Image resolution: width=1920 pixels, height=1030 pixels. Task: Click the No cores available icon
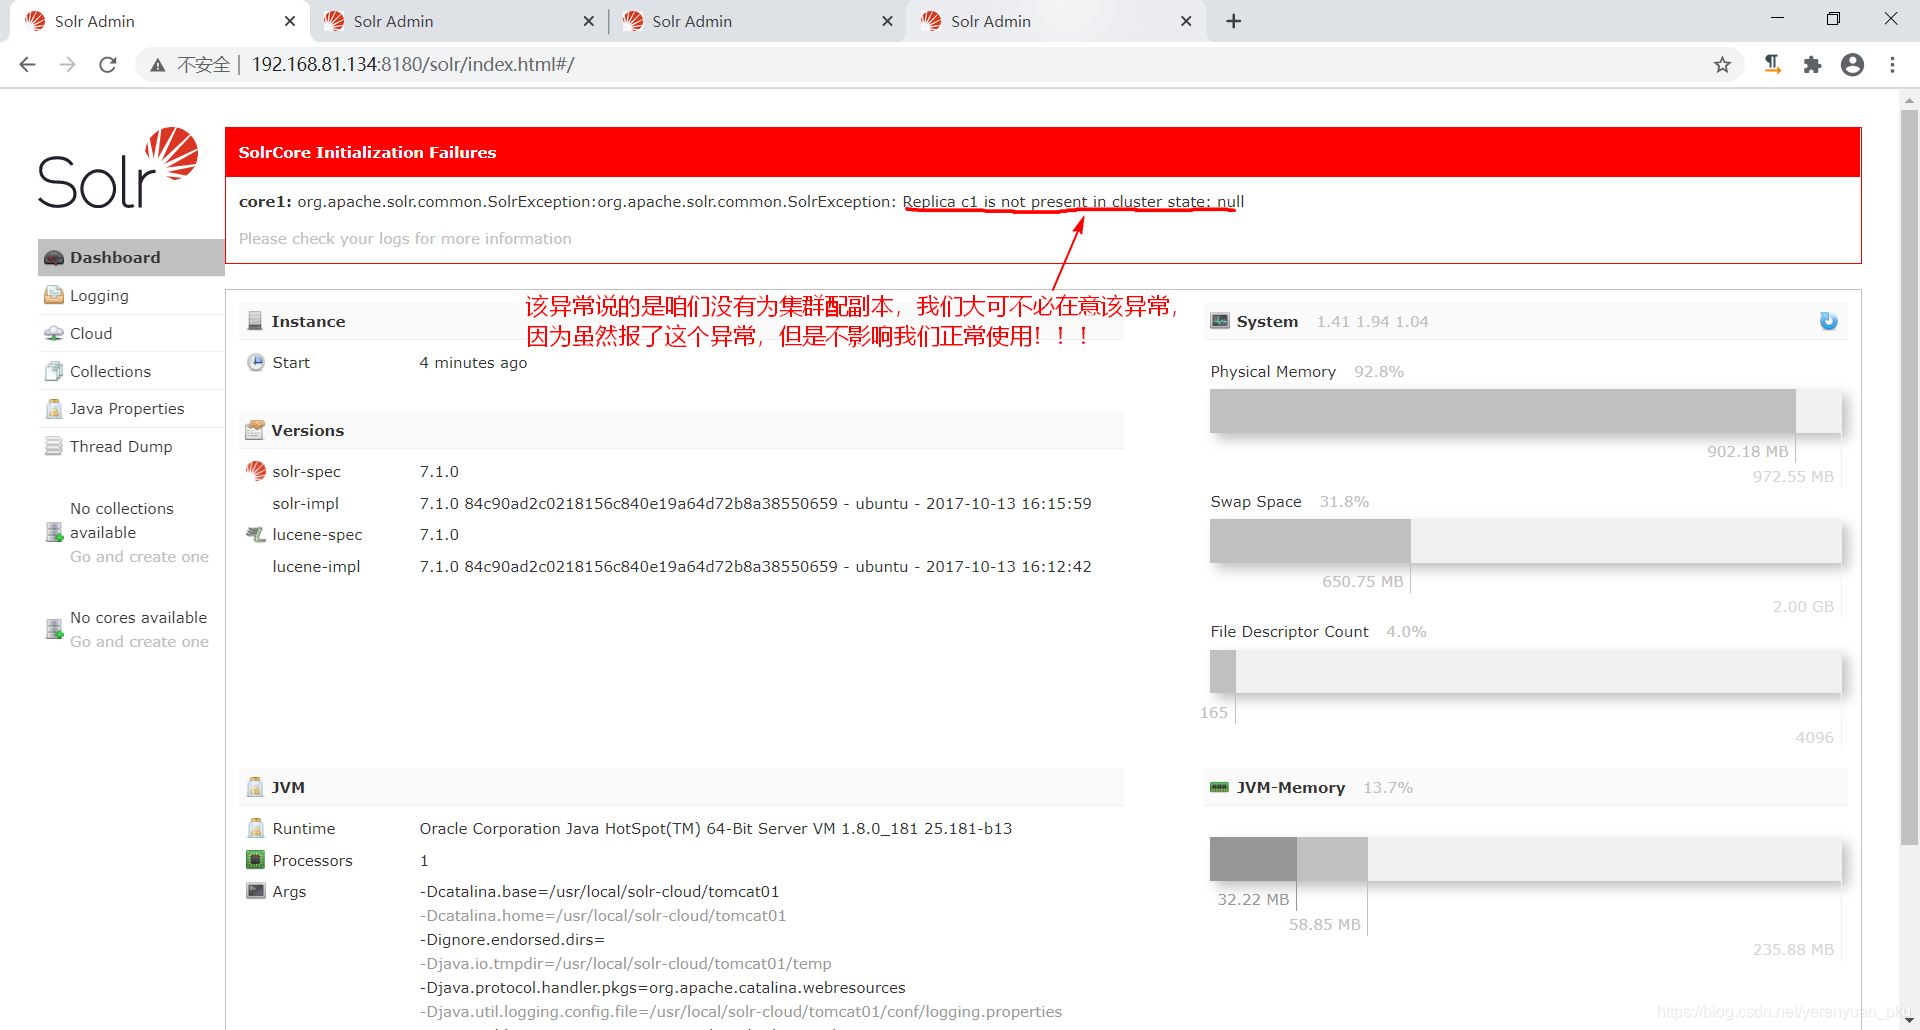coord(54,629)
